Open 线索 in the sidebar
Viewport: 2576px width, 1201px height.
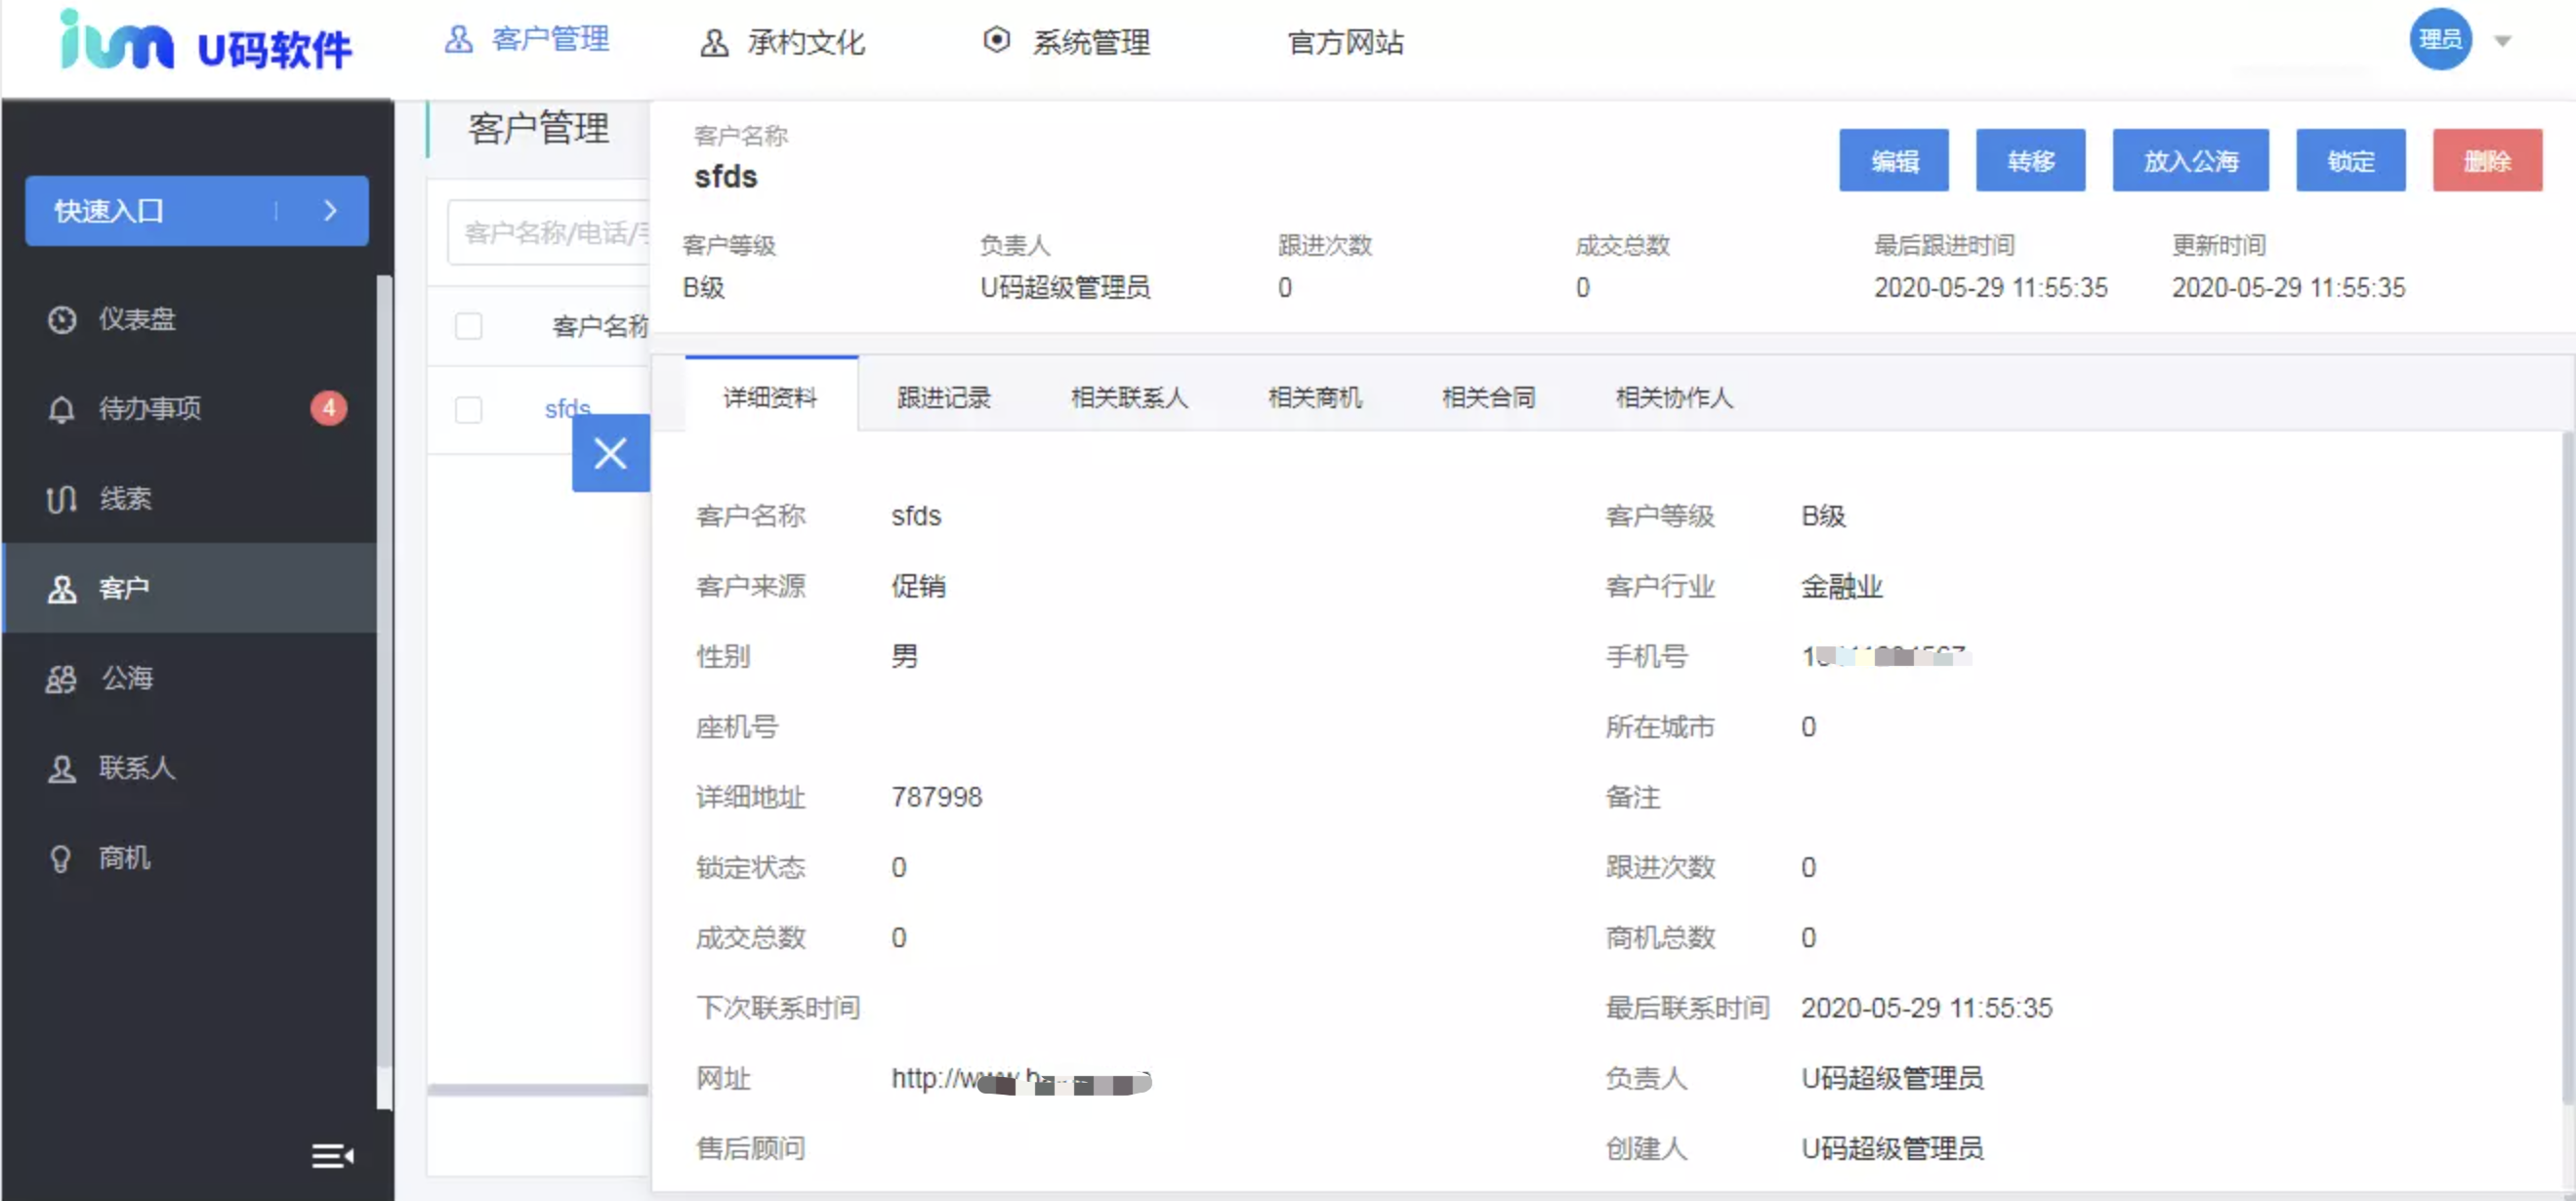click(x=190, y=499)
